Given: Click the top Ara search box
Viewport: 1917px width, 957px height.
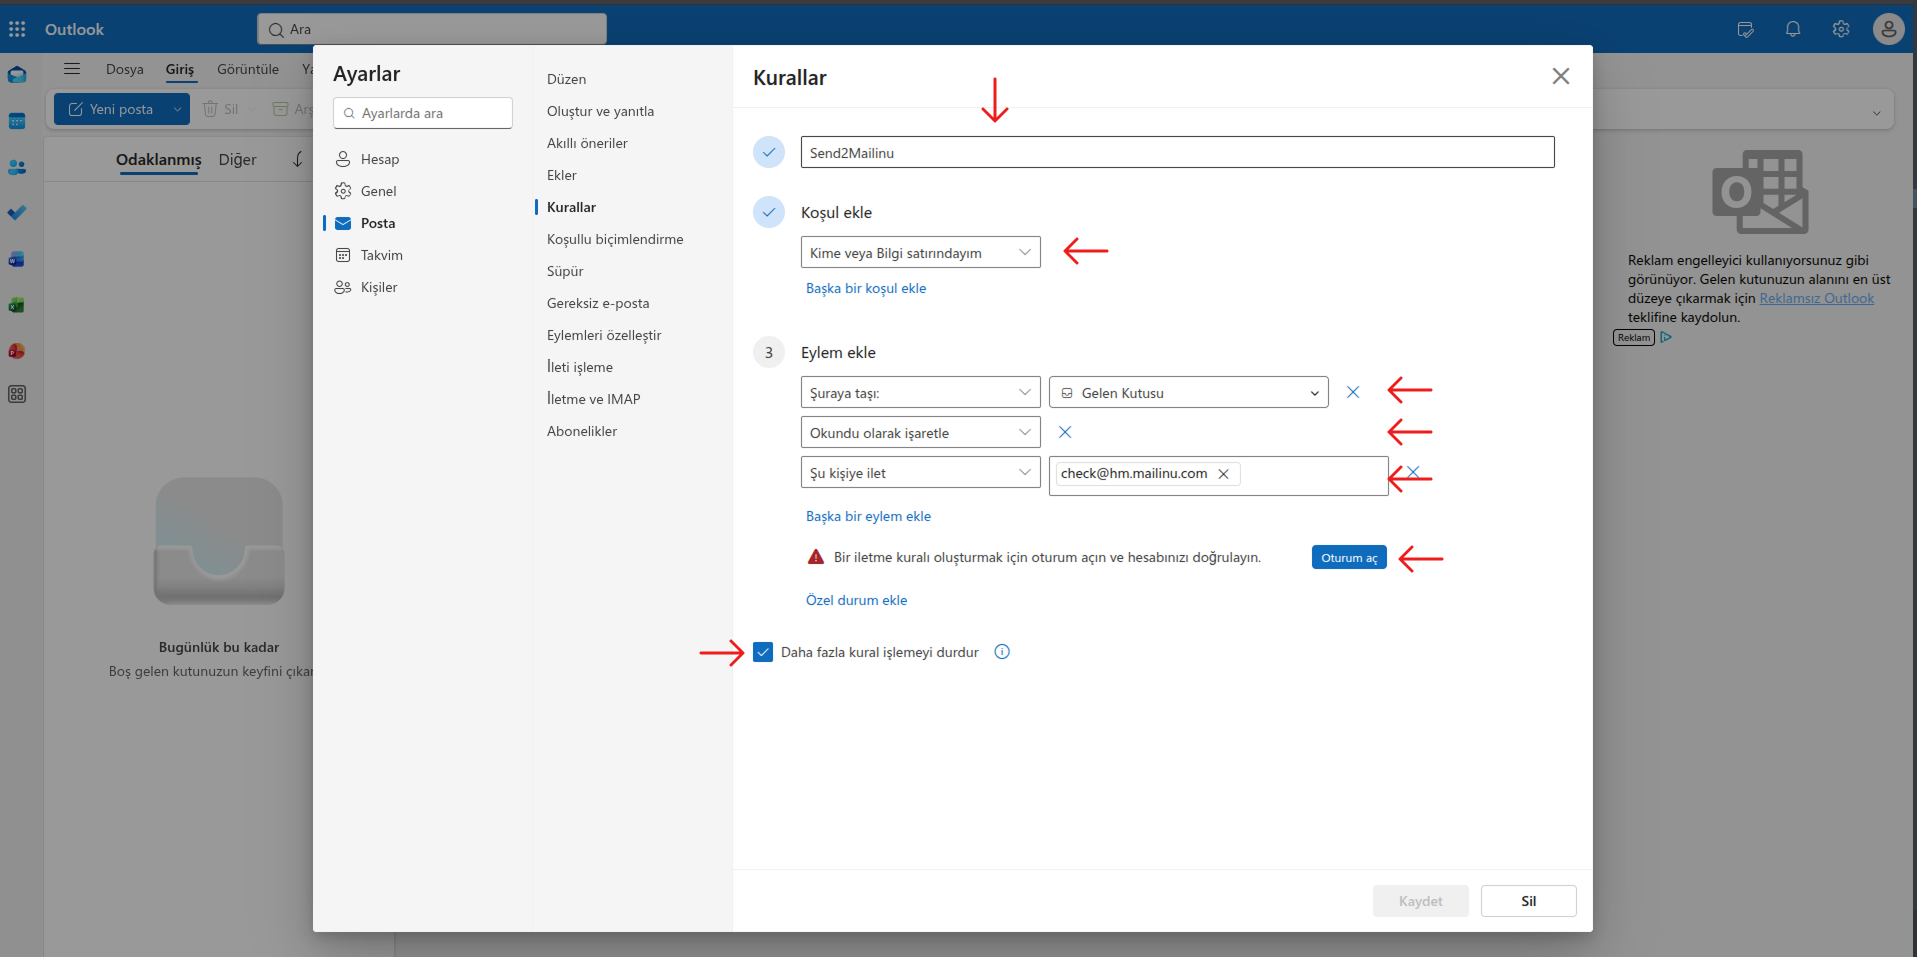Looking at the screenshot, I should point(432,29).
